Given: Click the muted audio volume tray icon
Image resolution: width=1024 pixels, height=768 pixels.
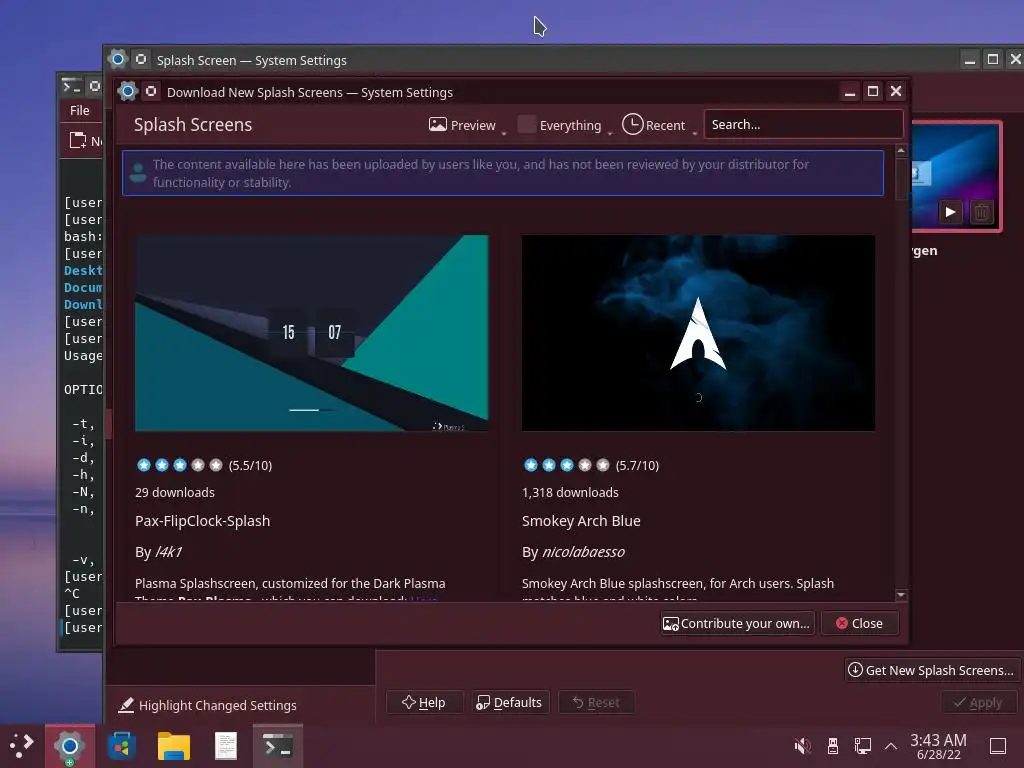Looking at the screenshot, I should point(802,746).
